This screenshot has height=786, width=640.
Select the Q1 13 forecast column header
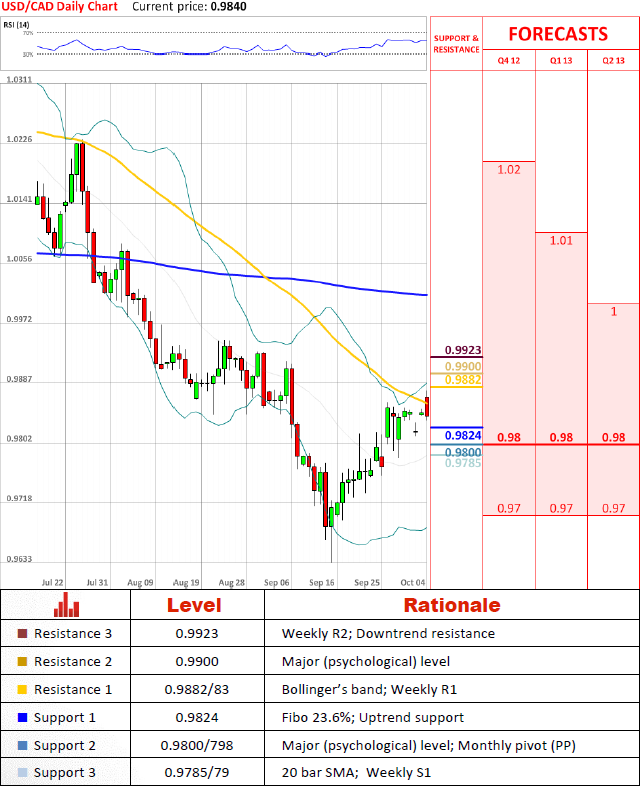pos(561,61)
